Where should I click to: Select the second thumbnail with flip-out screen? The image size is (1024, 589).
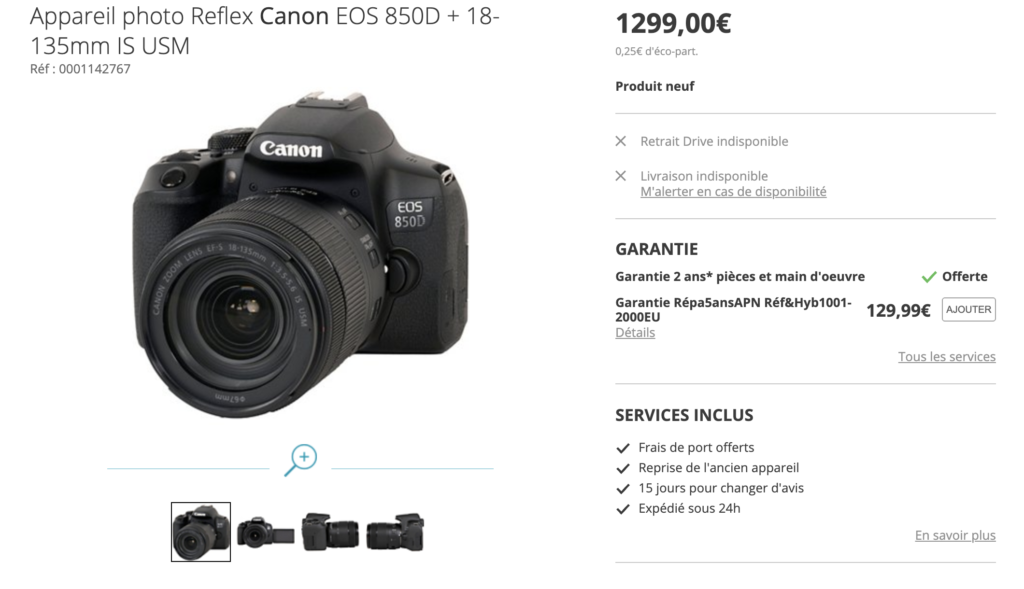tap(265, 532)
